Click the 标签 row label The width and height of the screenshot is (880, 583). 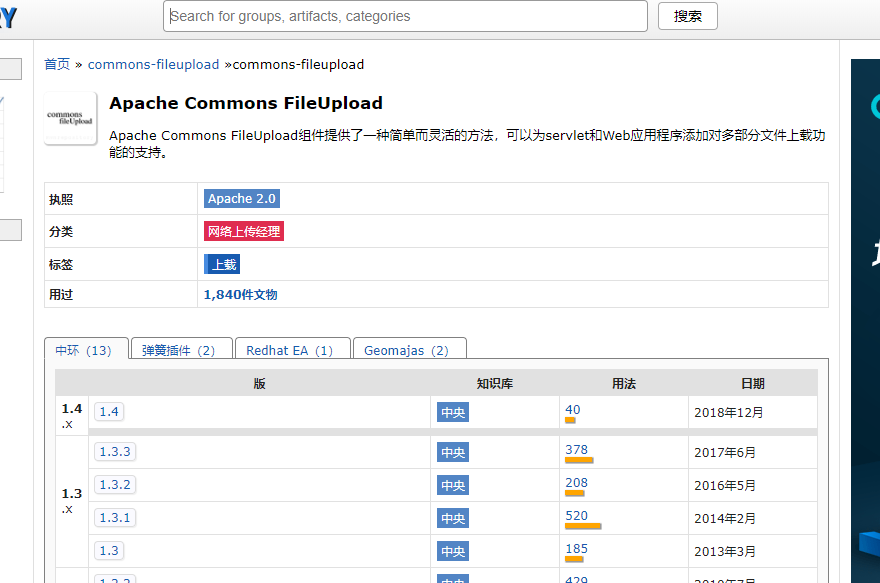point(61,264)
